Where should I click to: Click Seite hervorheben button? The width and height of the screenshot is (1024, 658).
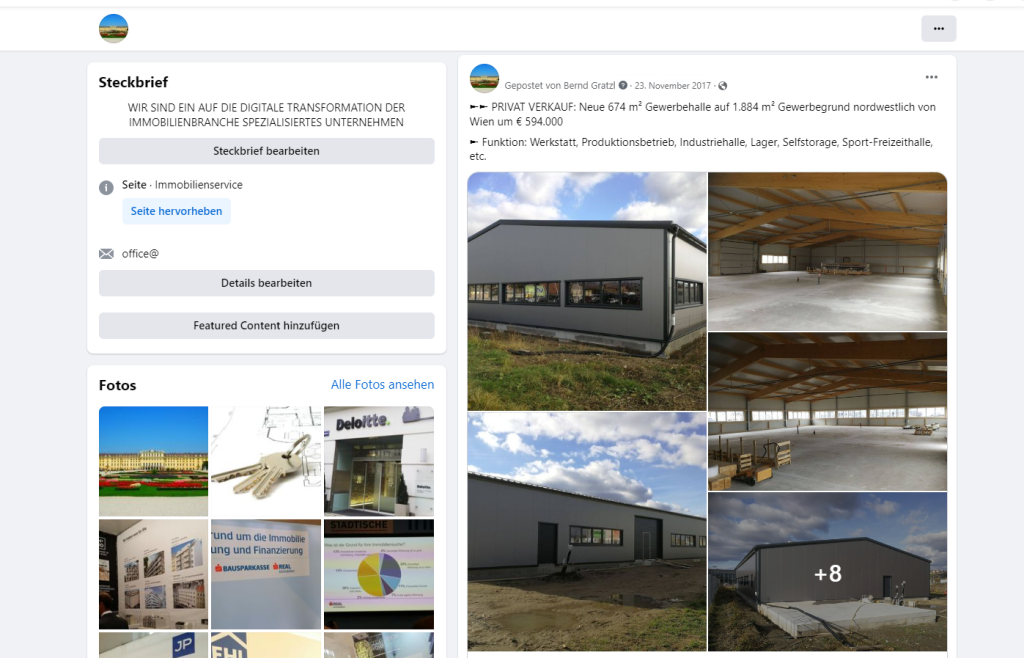pos(176,211)
